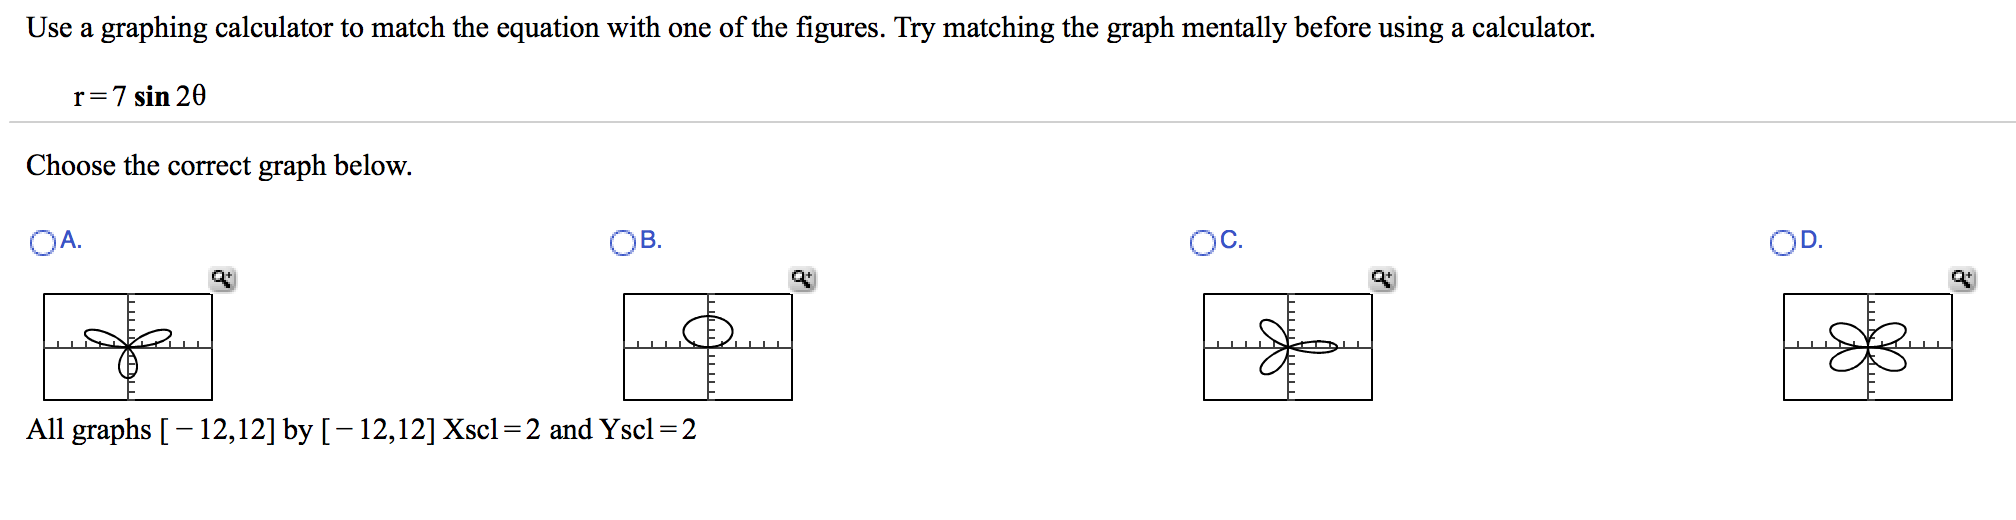Screen dimensions: 2016x520
Task: Click the zoom magnifier icon above graph B
Action: (803, 279)
